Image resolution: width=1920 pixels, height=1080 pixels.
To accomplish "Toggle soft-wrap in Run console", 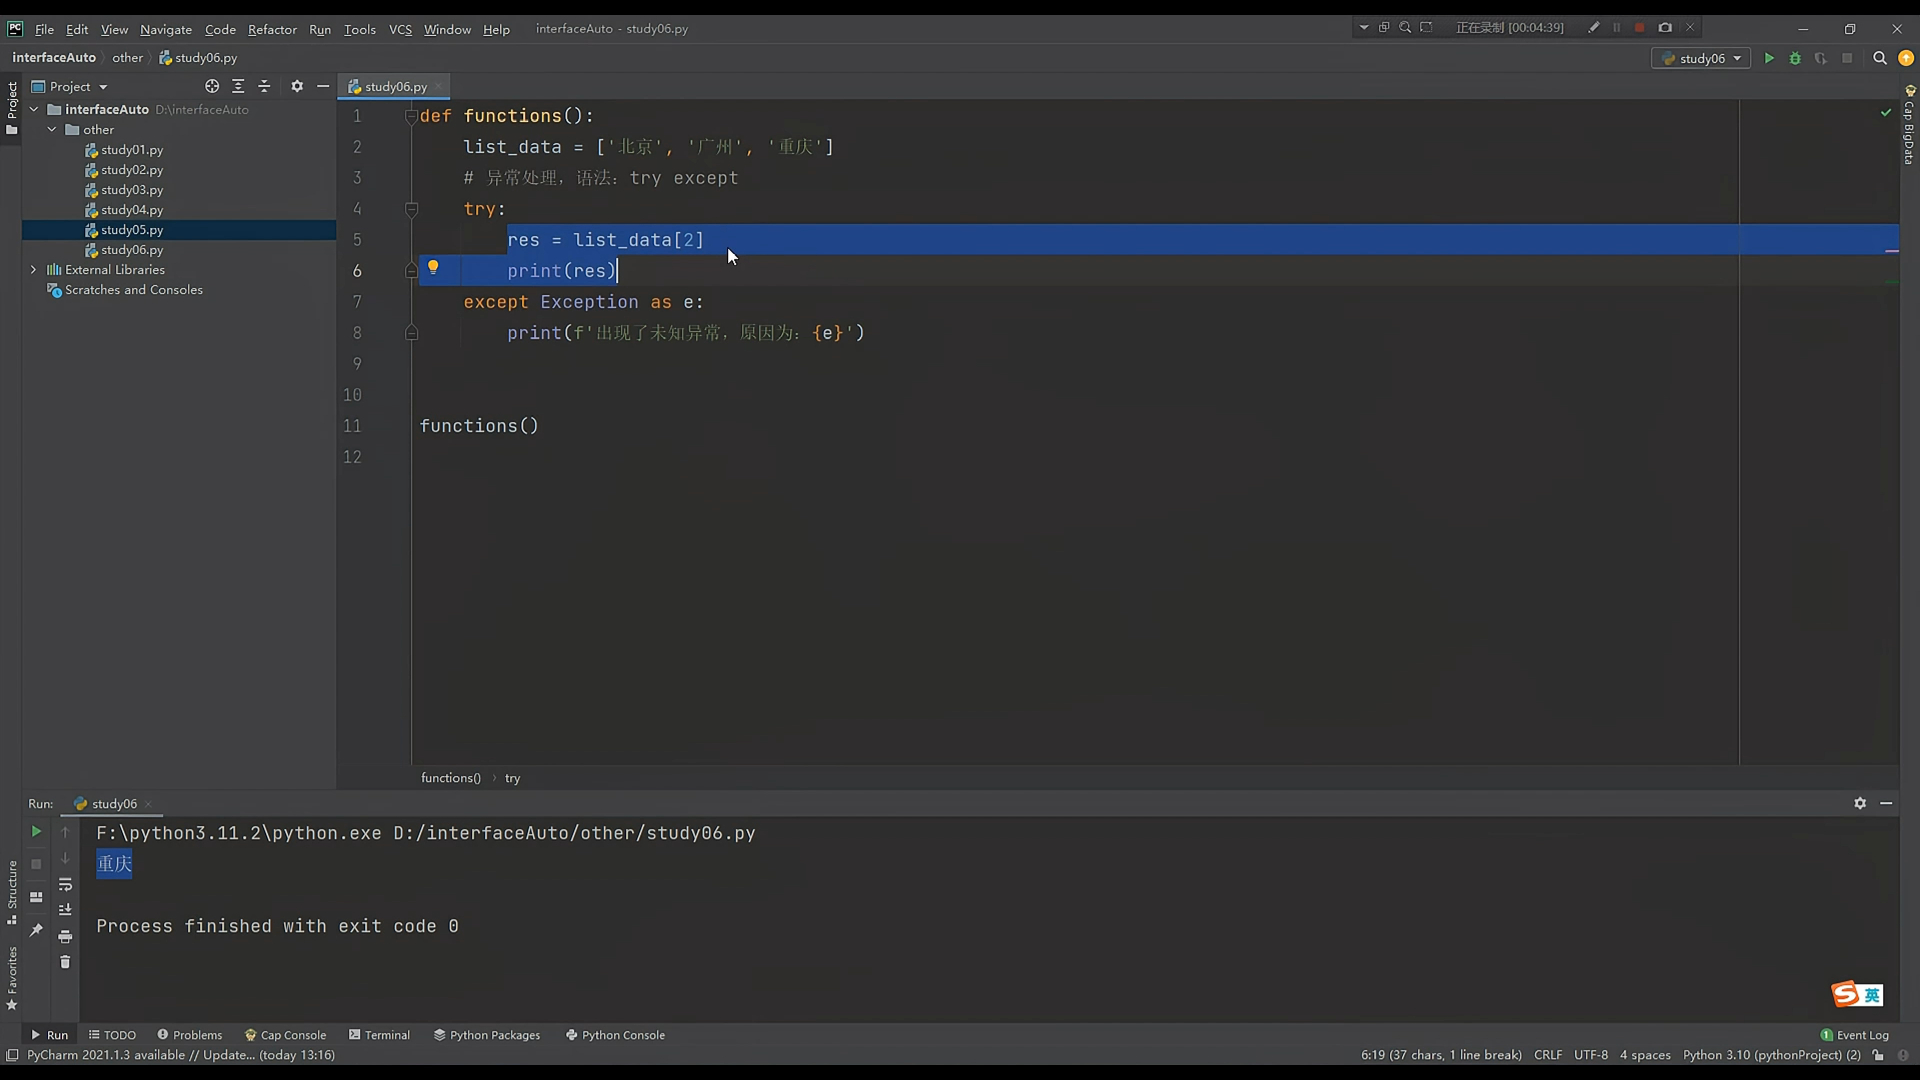I will click(x=65, y=884).
